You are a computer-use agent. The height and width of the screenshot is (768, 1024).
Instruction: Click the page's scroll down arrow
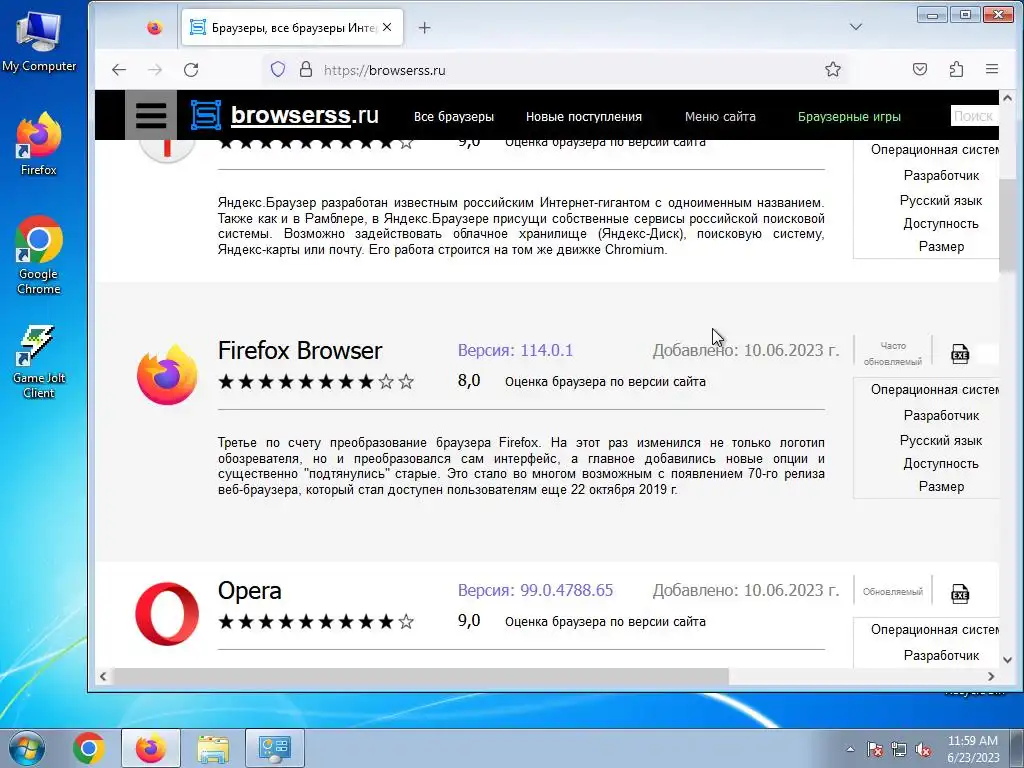click(1007, 660)
